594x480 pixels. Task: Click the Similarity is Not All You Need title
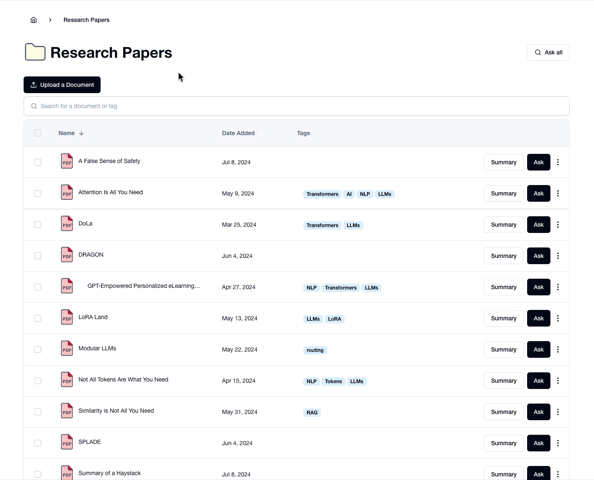tap(116, 411)
